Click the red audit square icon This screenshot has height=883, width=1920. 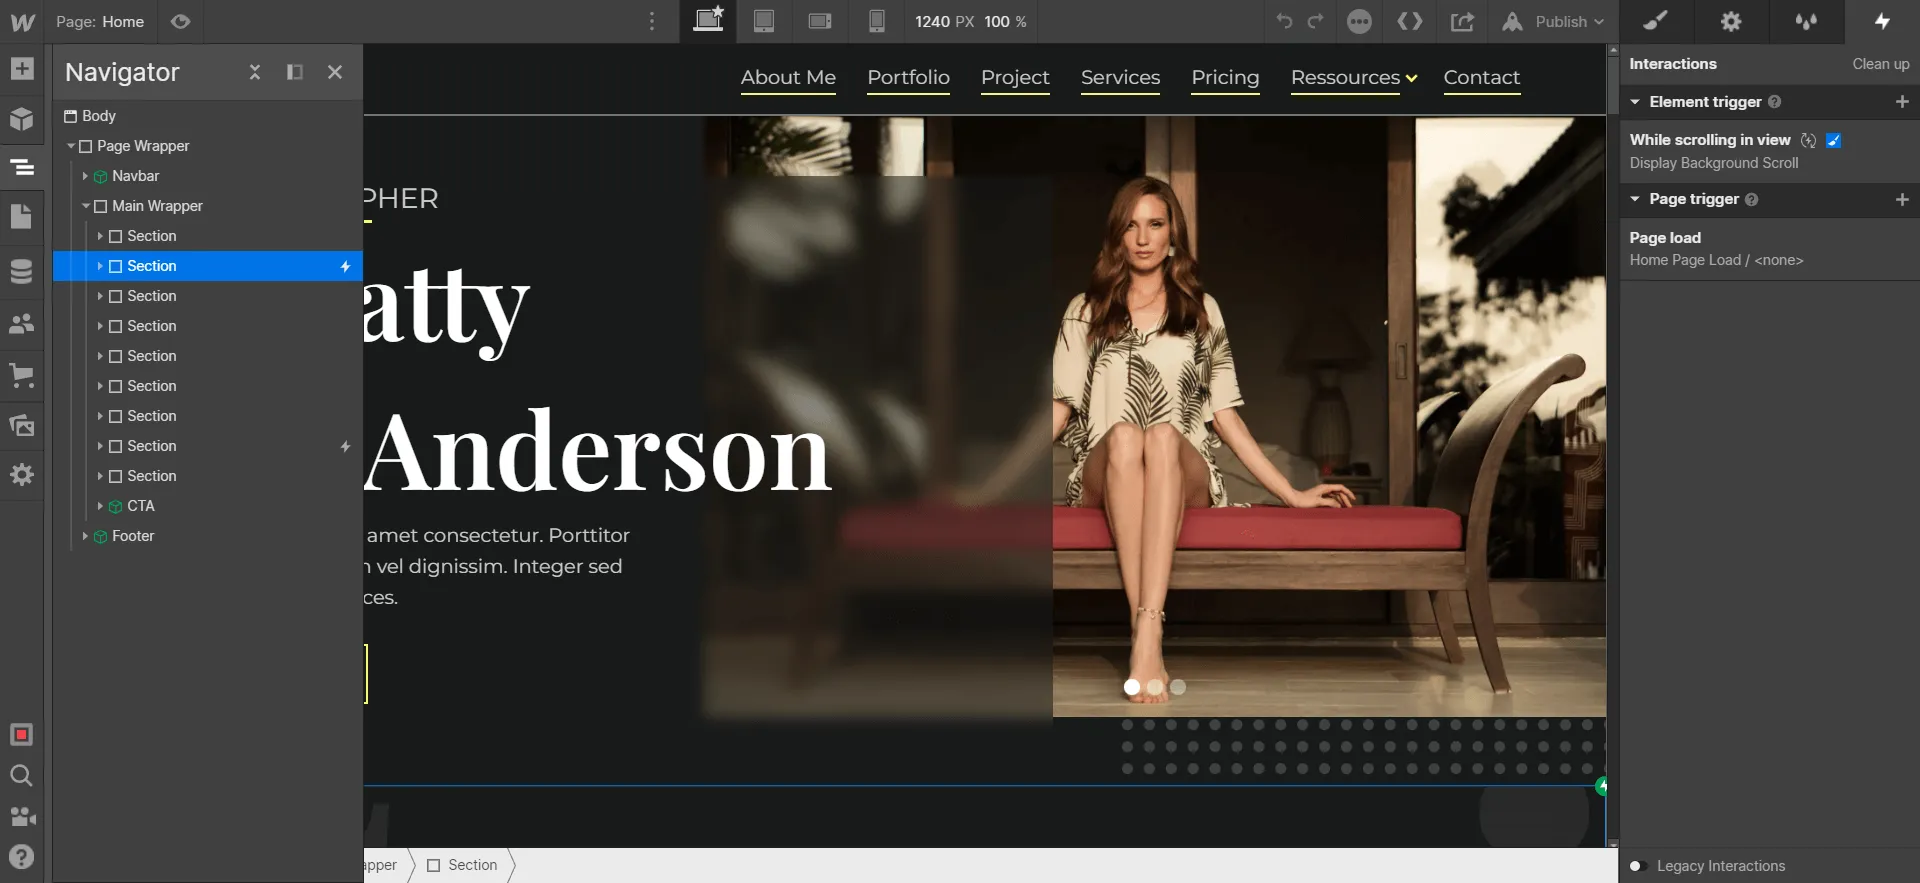coord(21,735)
